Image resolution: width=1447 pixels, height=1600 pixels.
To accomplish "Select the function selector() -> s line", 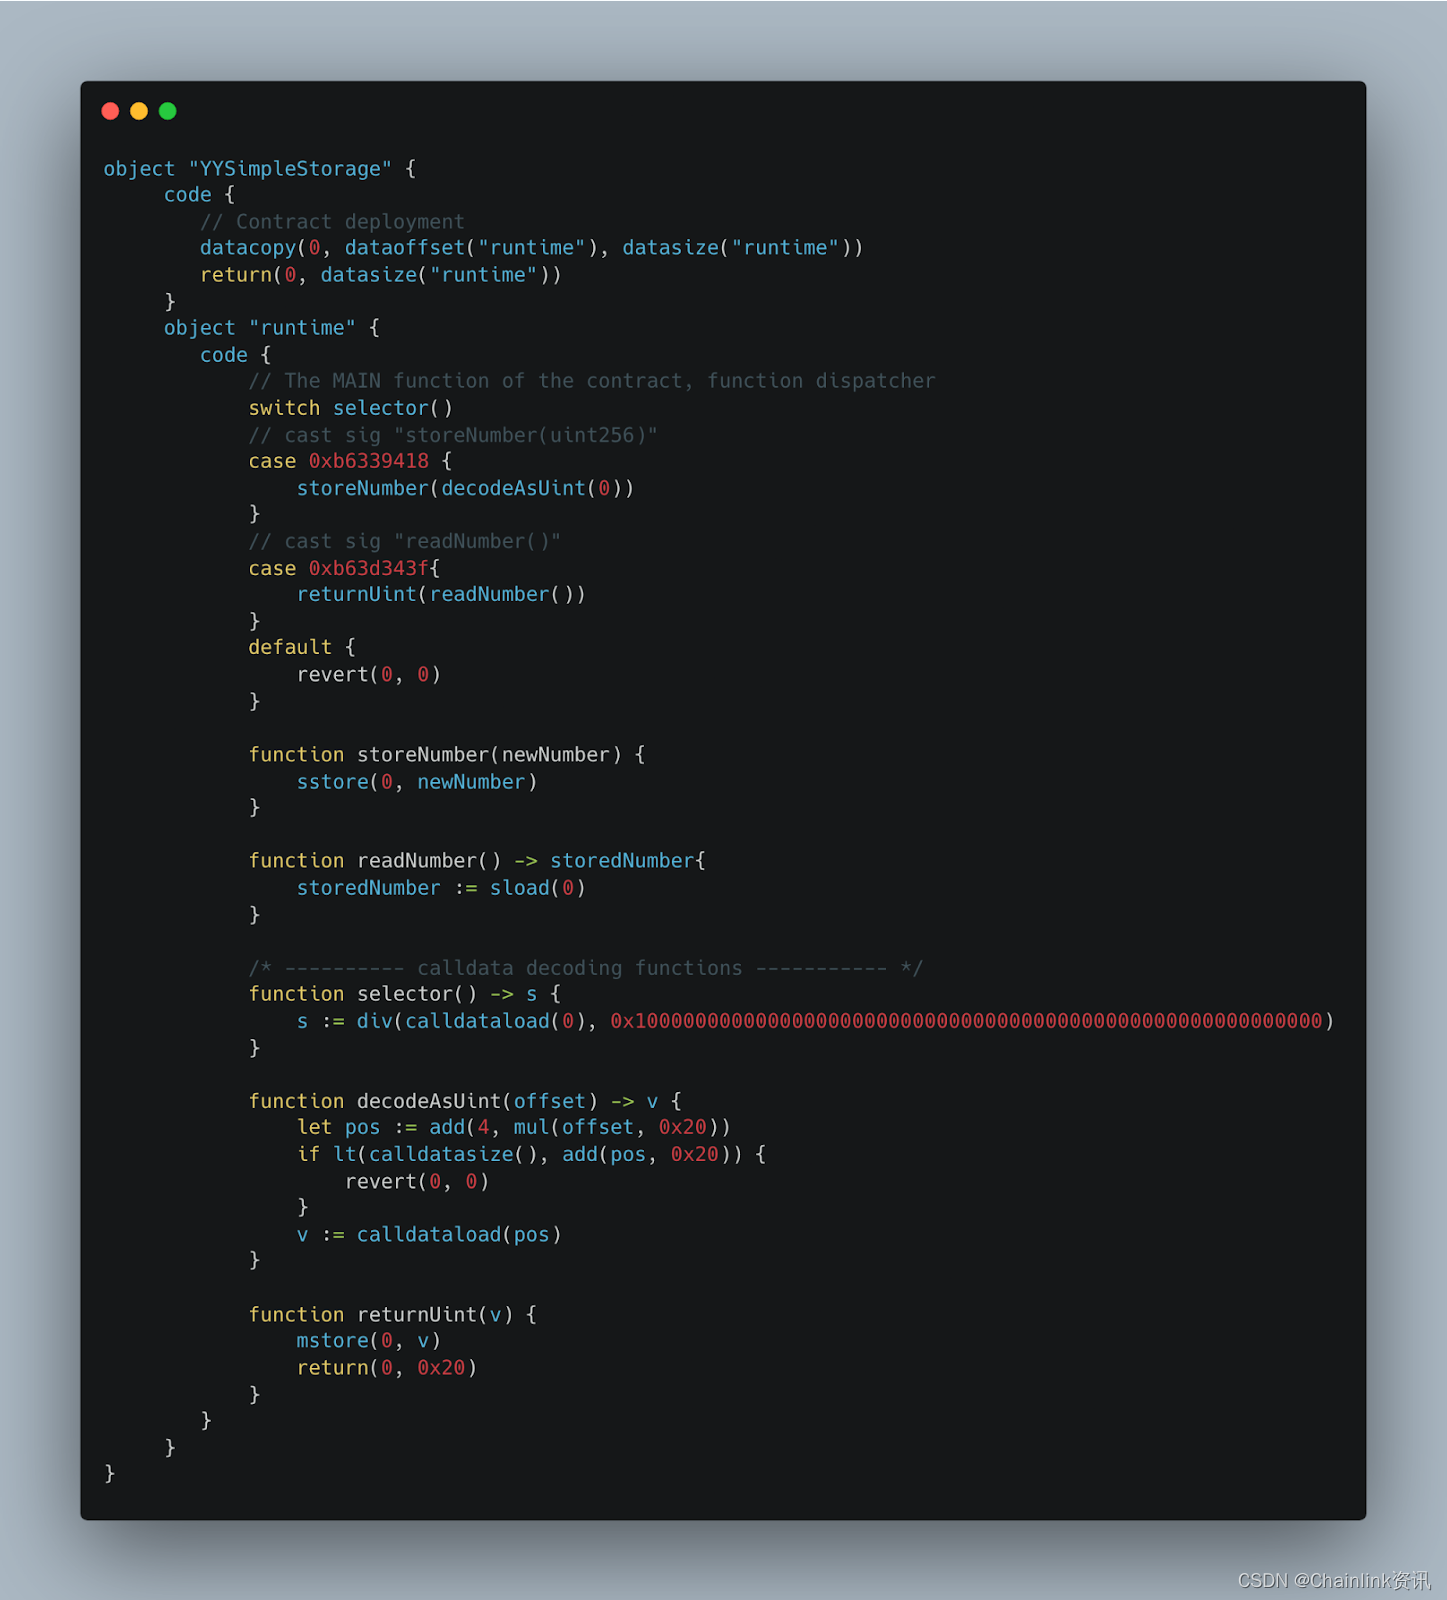I will [x=405, y=994].
